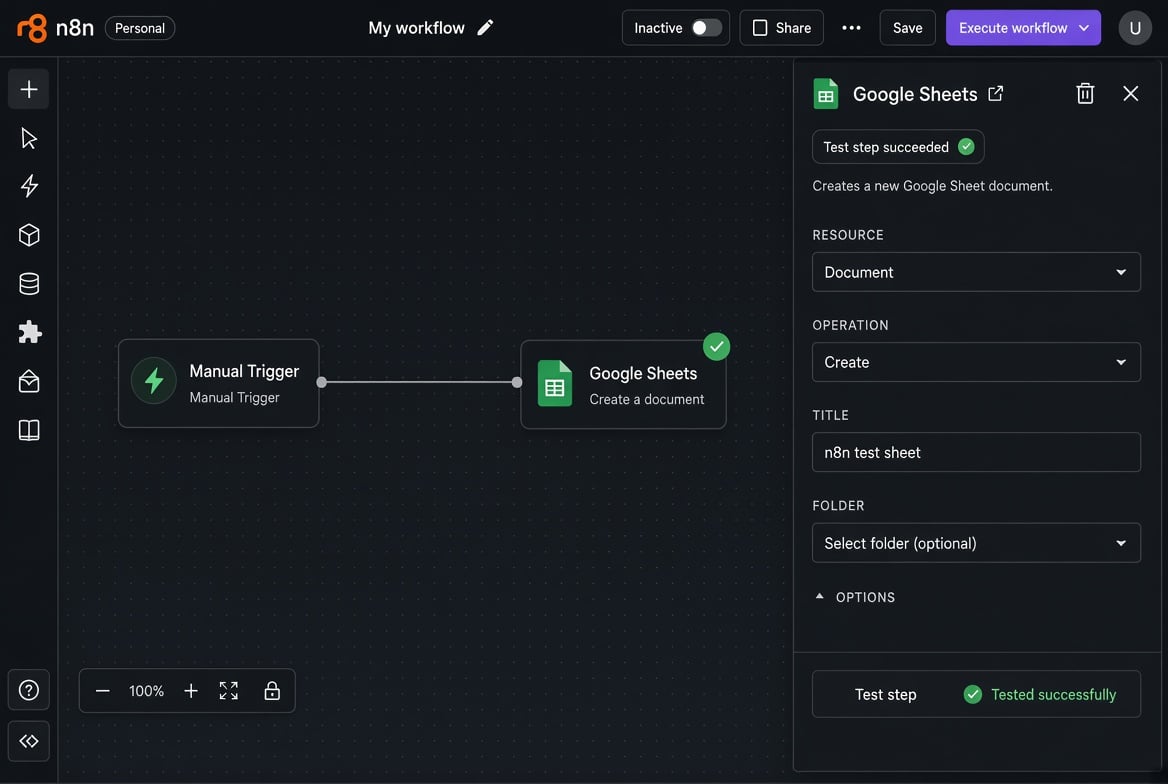Screen dimensions: 1168x784
Task: Rename workflow with the pencil icon
Action: click(x=485, y=28)
